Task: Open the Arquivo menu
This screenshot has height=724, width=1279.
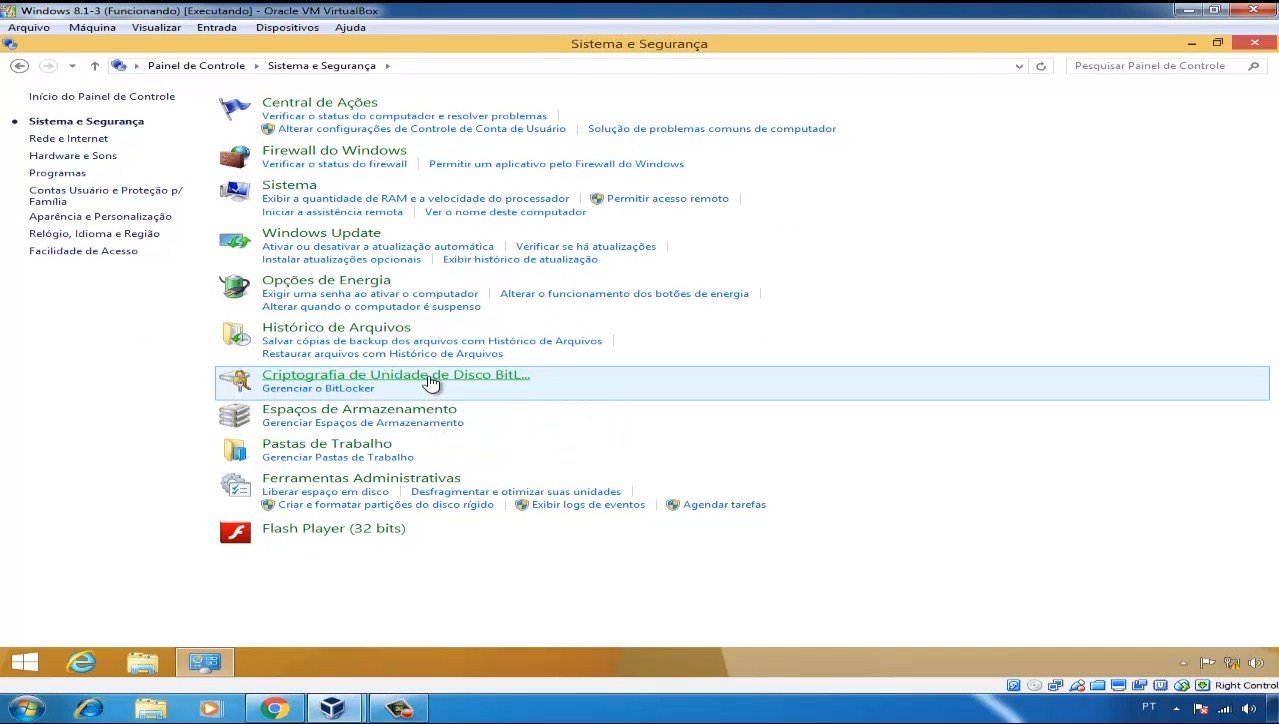Action: [29, 27]
